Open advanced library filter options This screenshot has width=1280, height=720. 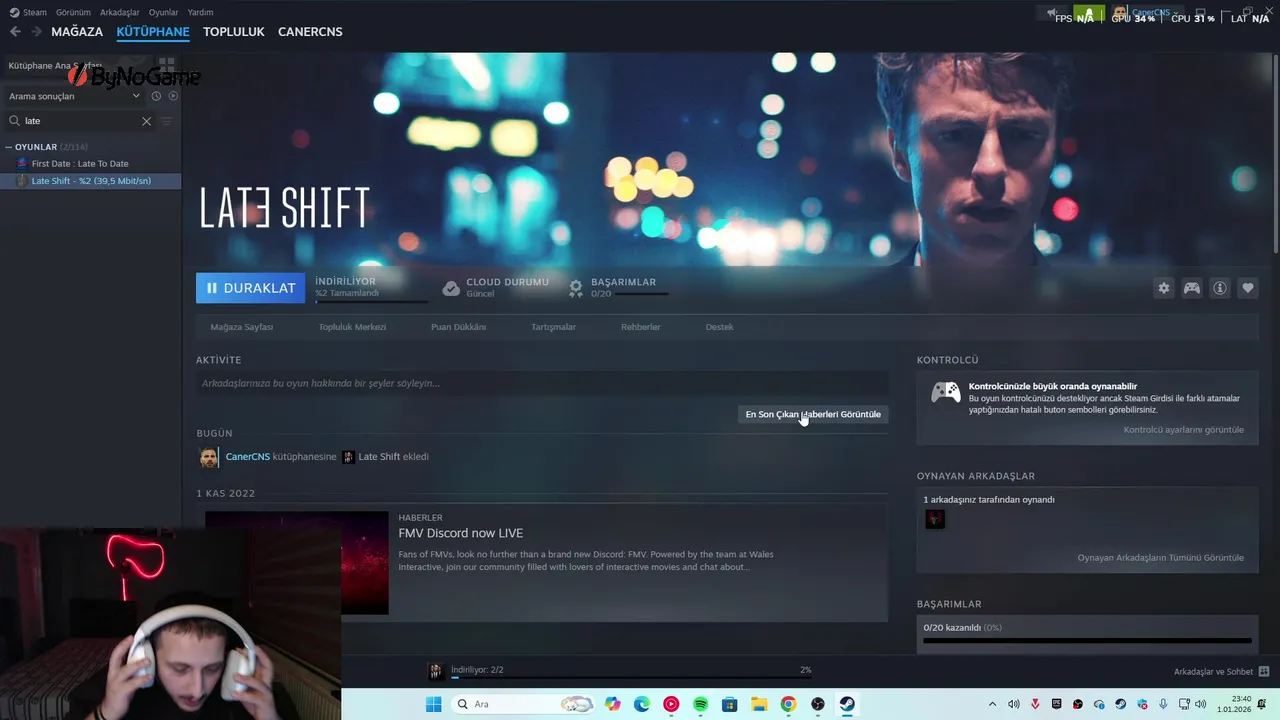pos(167,121)
